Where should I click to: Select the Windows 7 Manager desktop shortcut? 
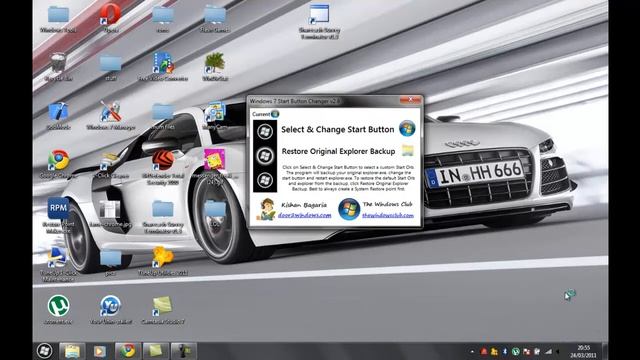110,116
